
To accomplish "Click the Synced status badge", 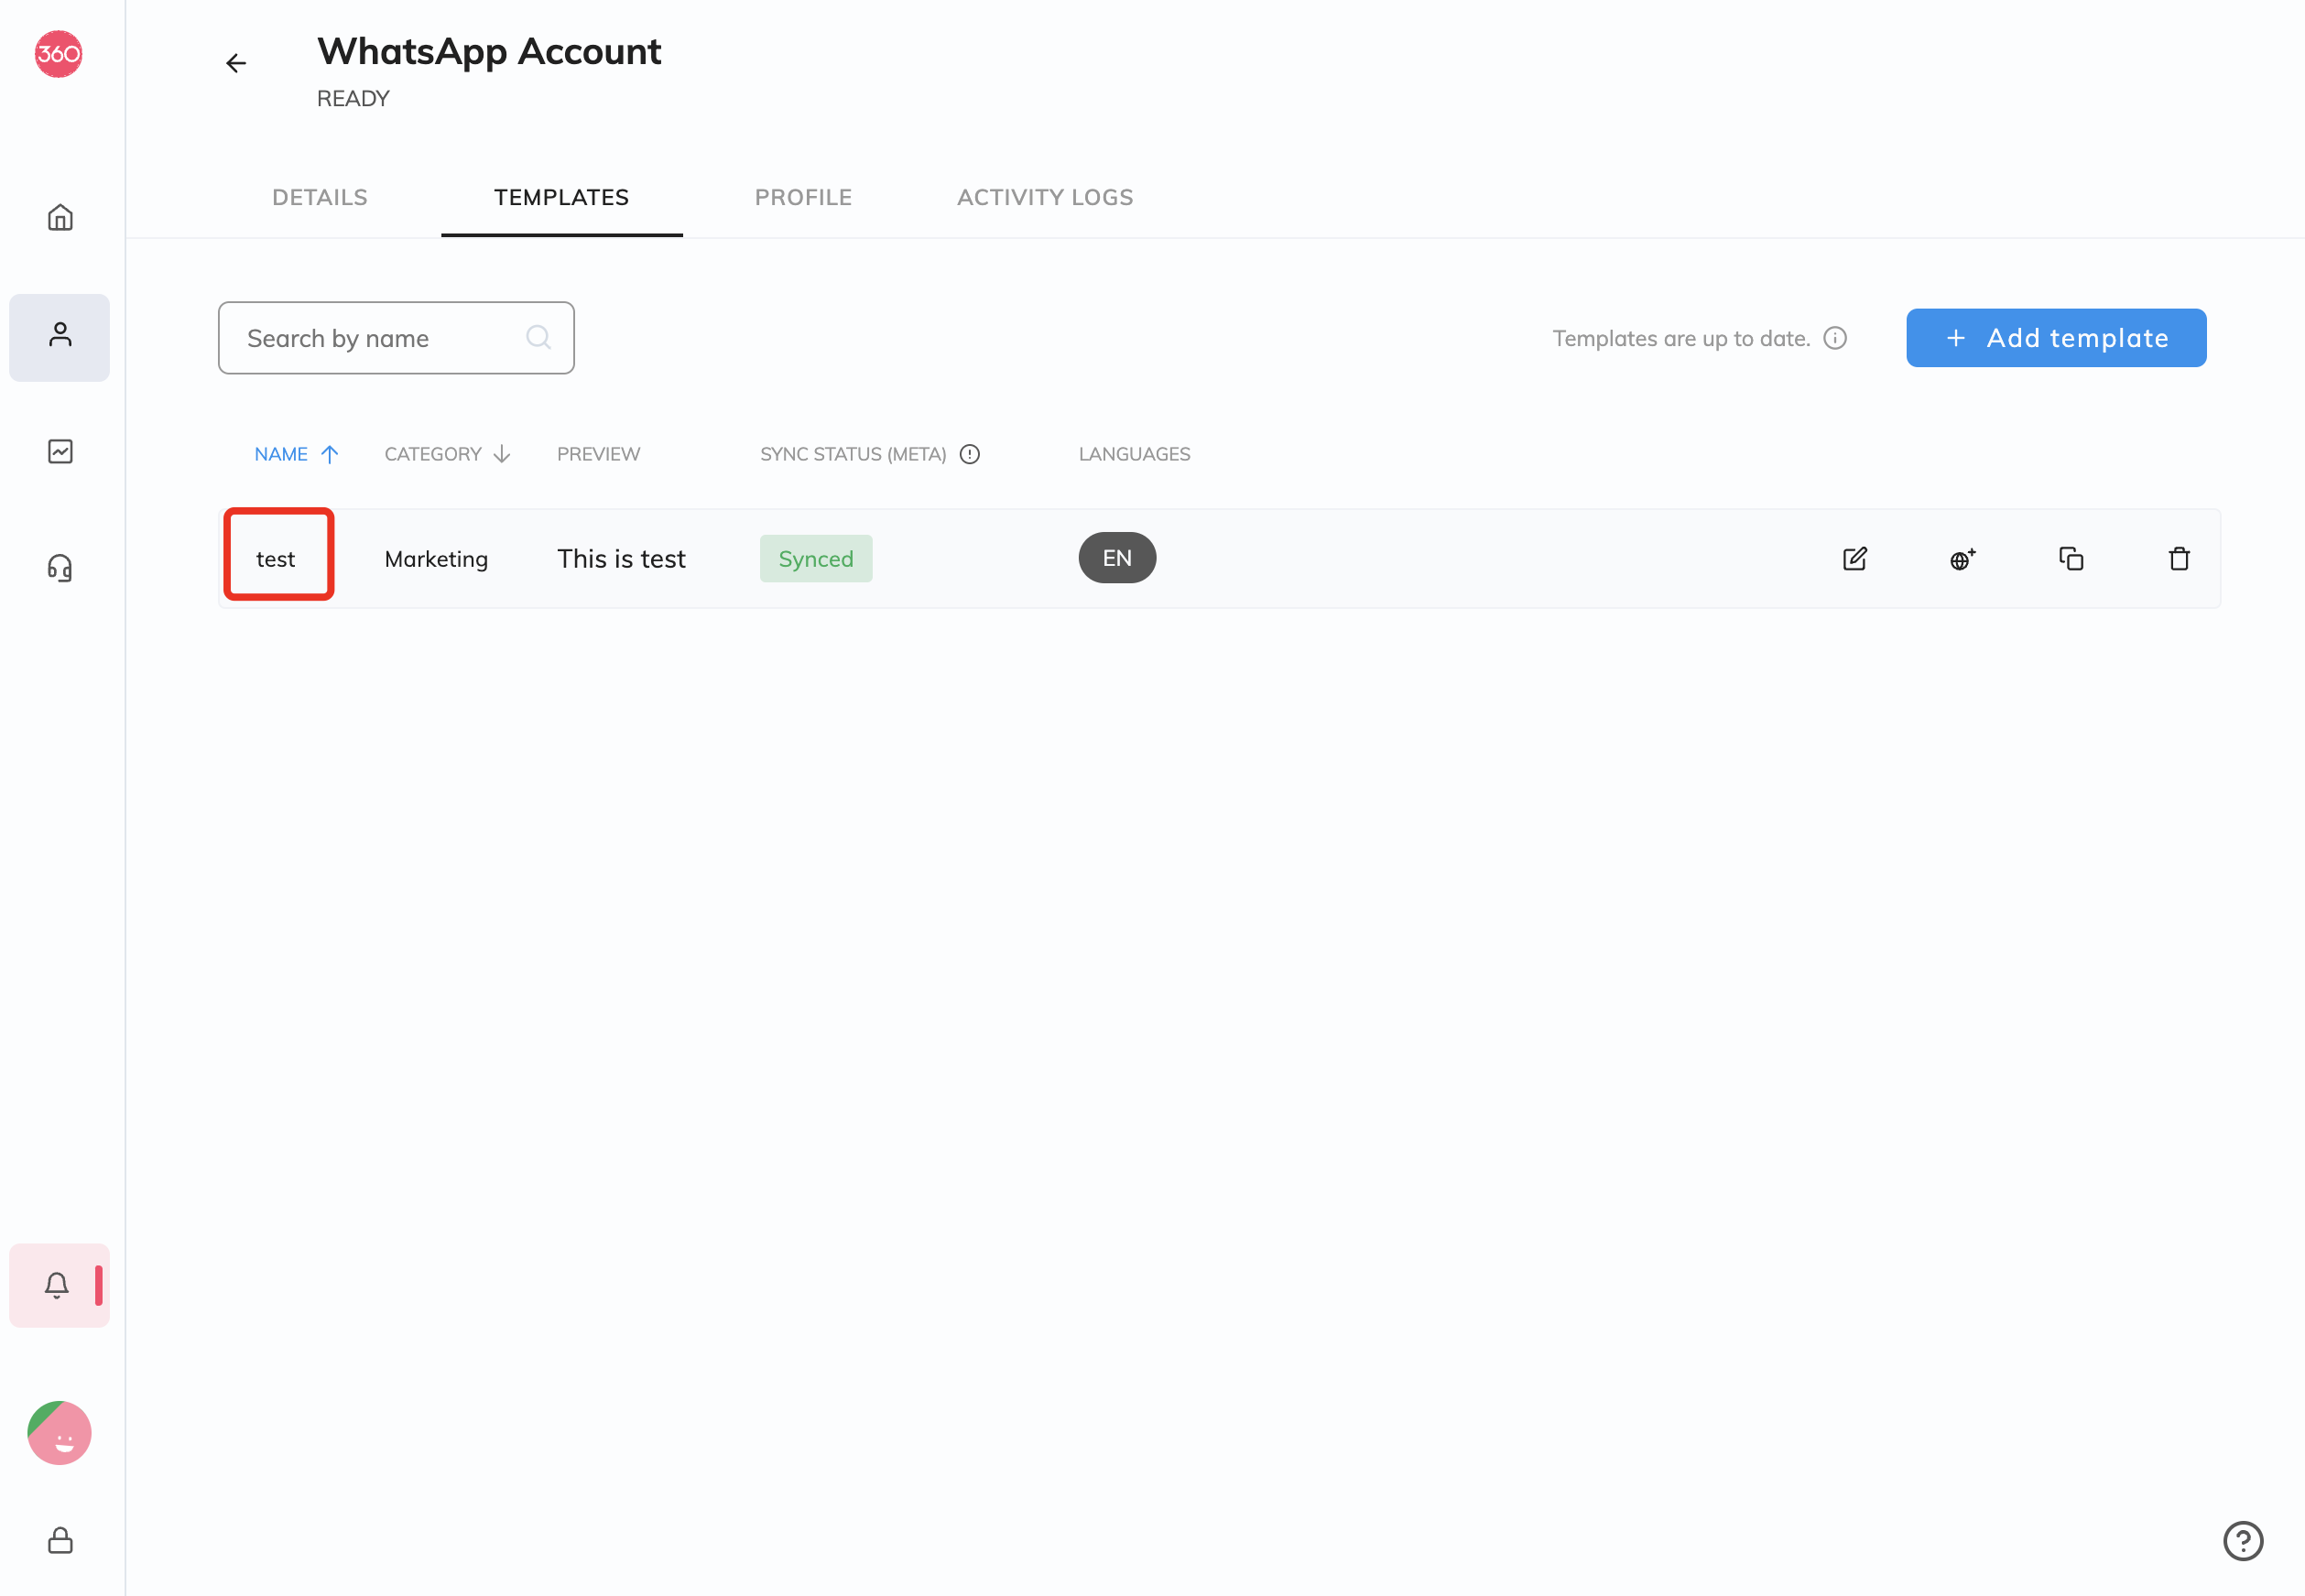I will [816, 559].
